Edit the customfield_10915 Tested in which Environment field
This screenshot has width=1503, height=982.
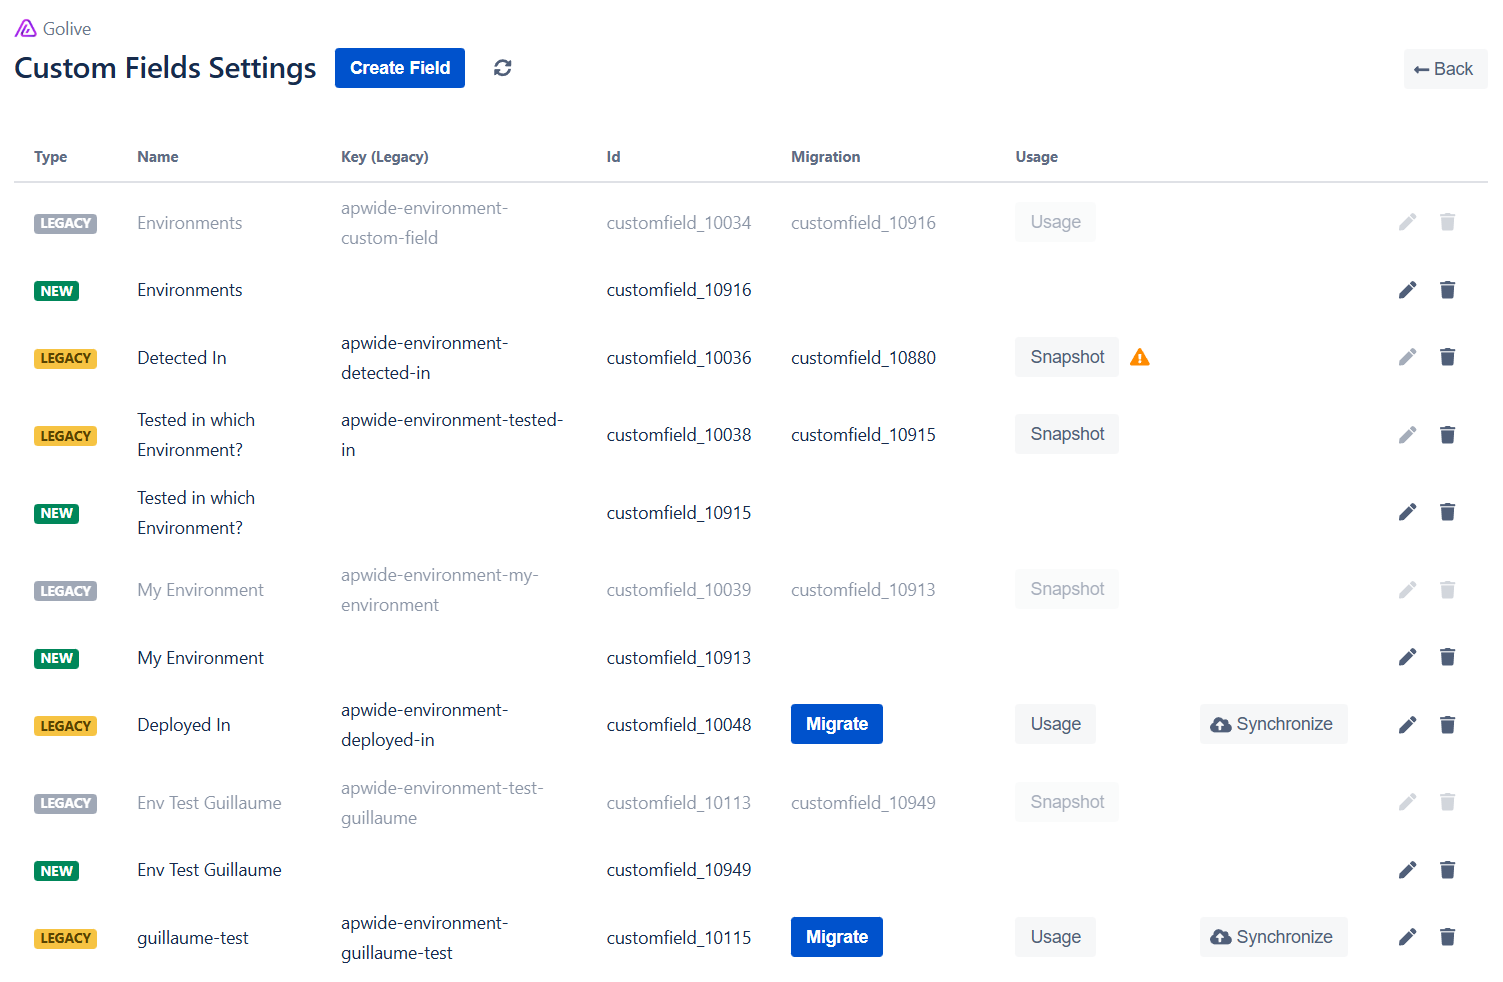click(x=1407, y=512)
